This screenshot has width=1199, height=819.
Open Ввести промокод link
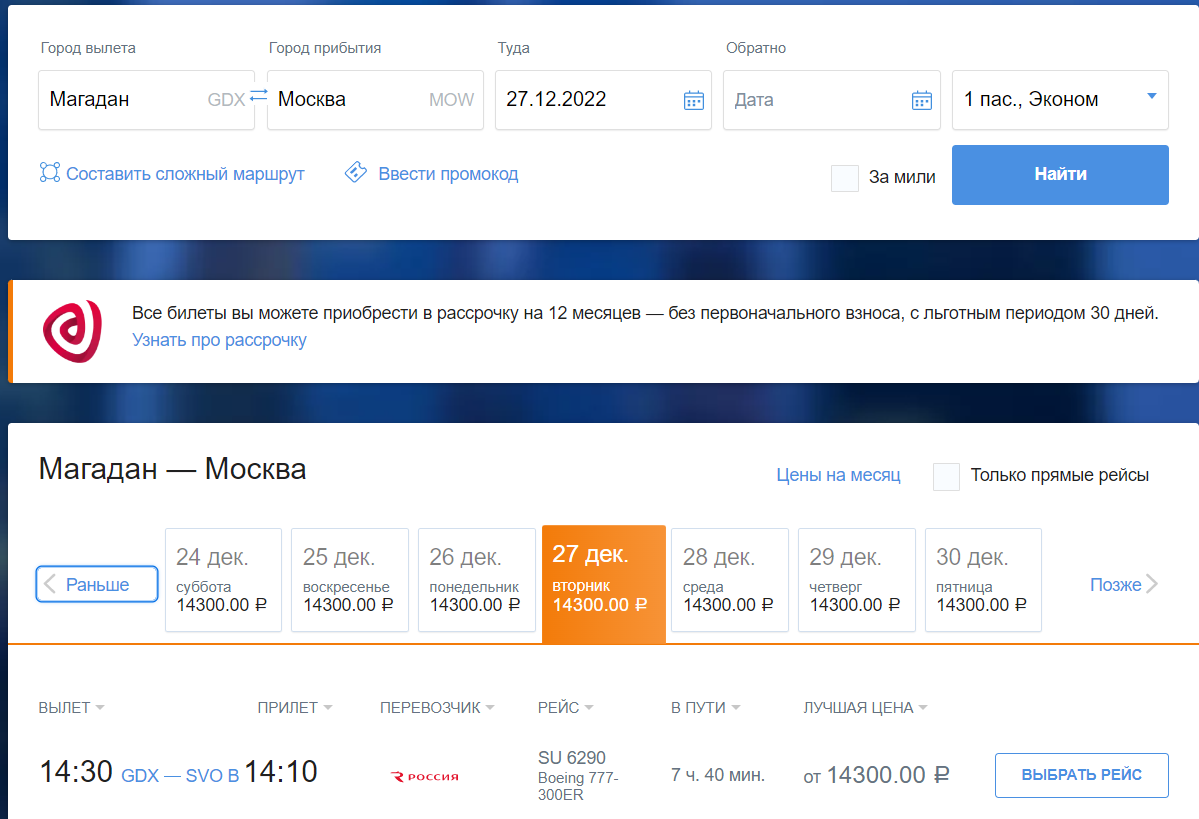click(448, 174)
